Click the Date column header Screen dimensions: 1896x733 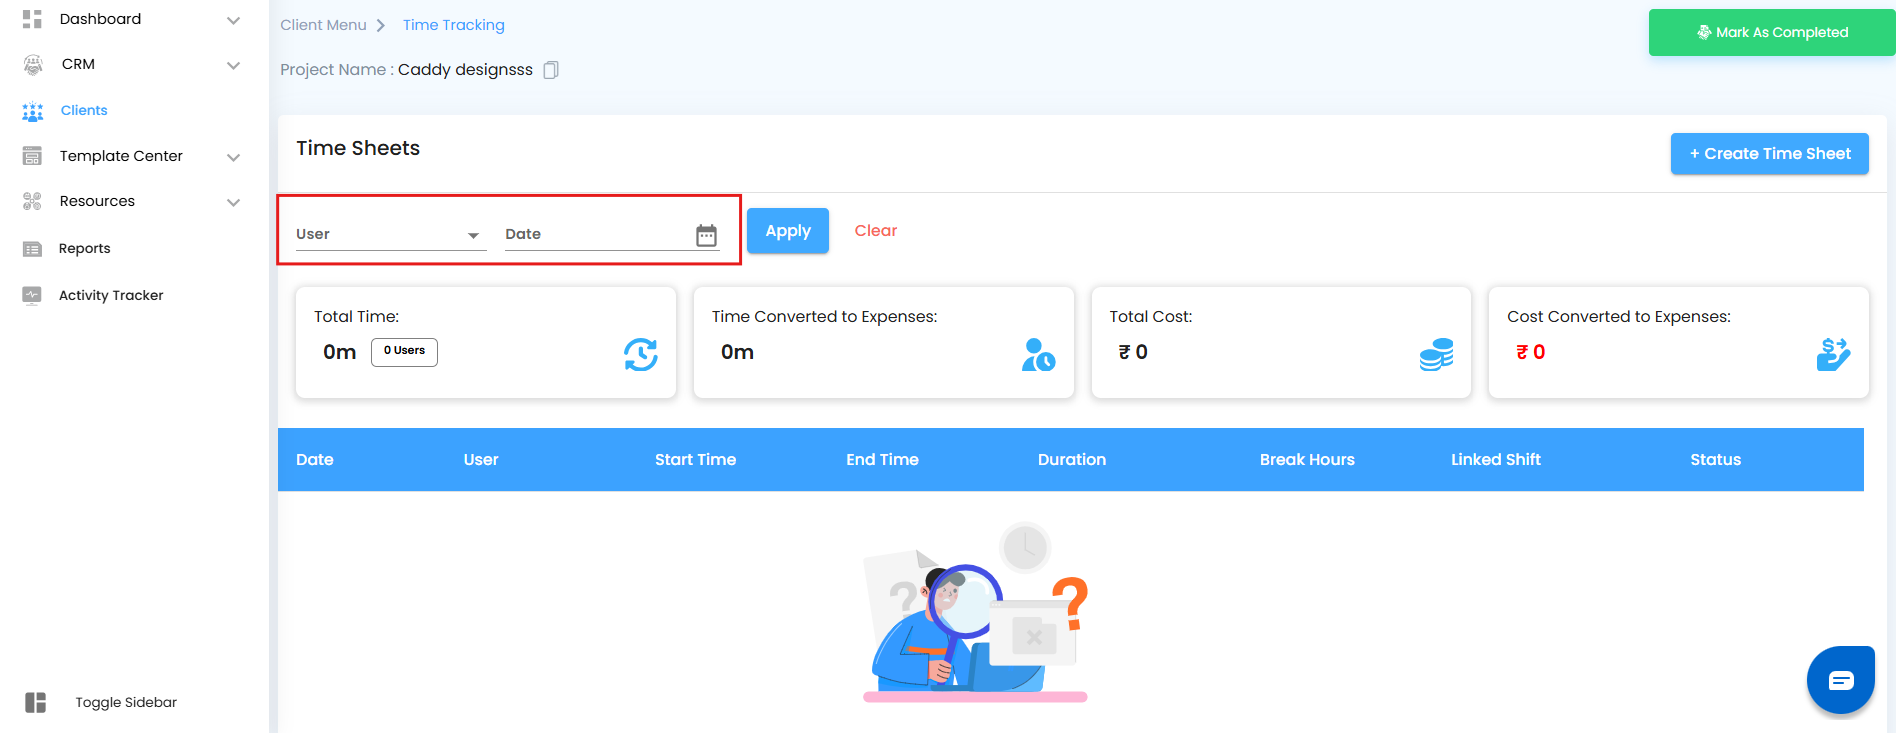[x=315, y=460]
